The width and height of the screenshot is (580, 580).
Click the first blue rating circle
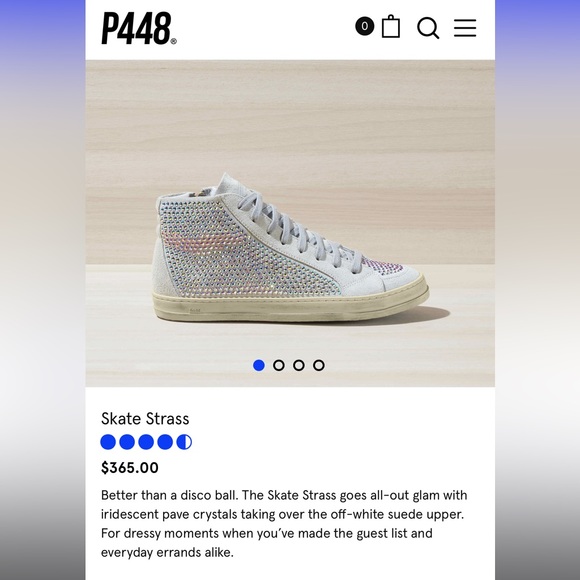pos(108,442)
